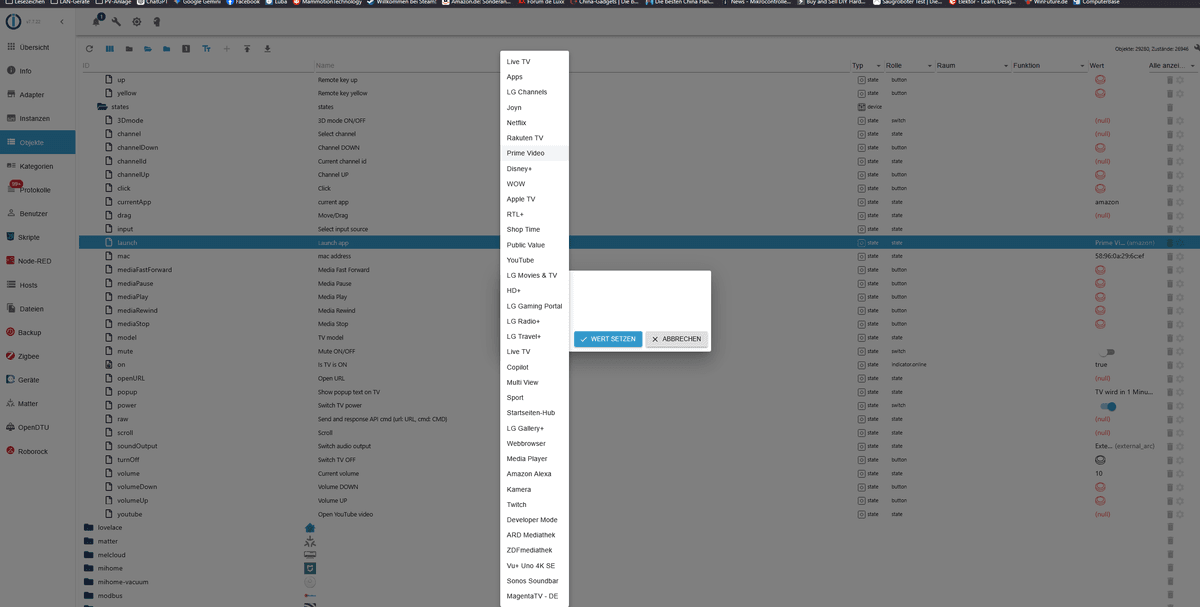Refresh the objects list
The height and width of the screenshot is (607, 1200).
(89, 48)
